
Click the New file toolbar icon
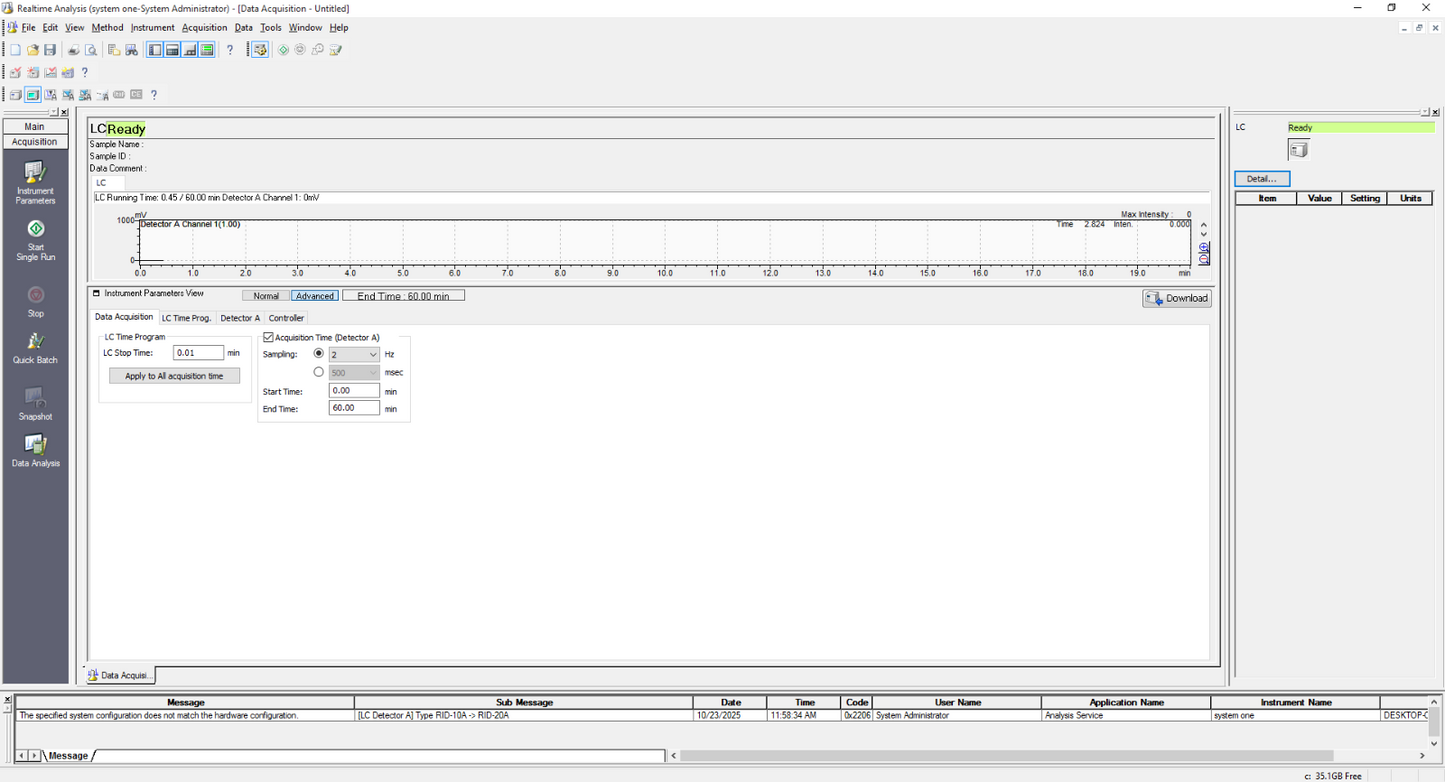click(x=15, y=50)
